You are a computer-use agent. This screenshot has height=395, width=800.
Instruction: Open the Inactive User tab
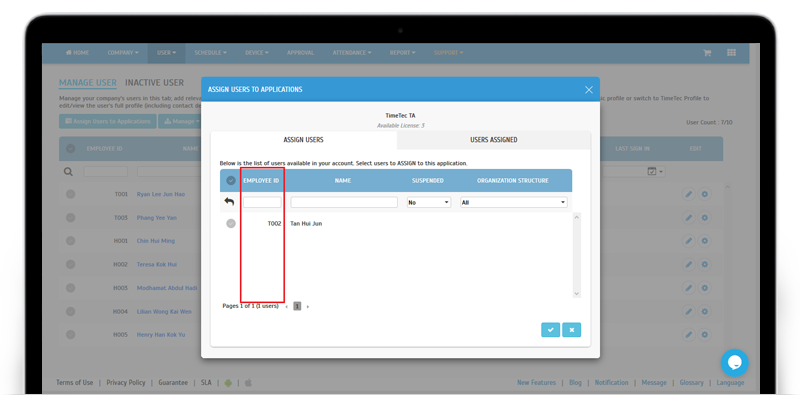tap(155, 83)
